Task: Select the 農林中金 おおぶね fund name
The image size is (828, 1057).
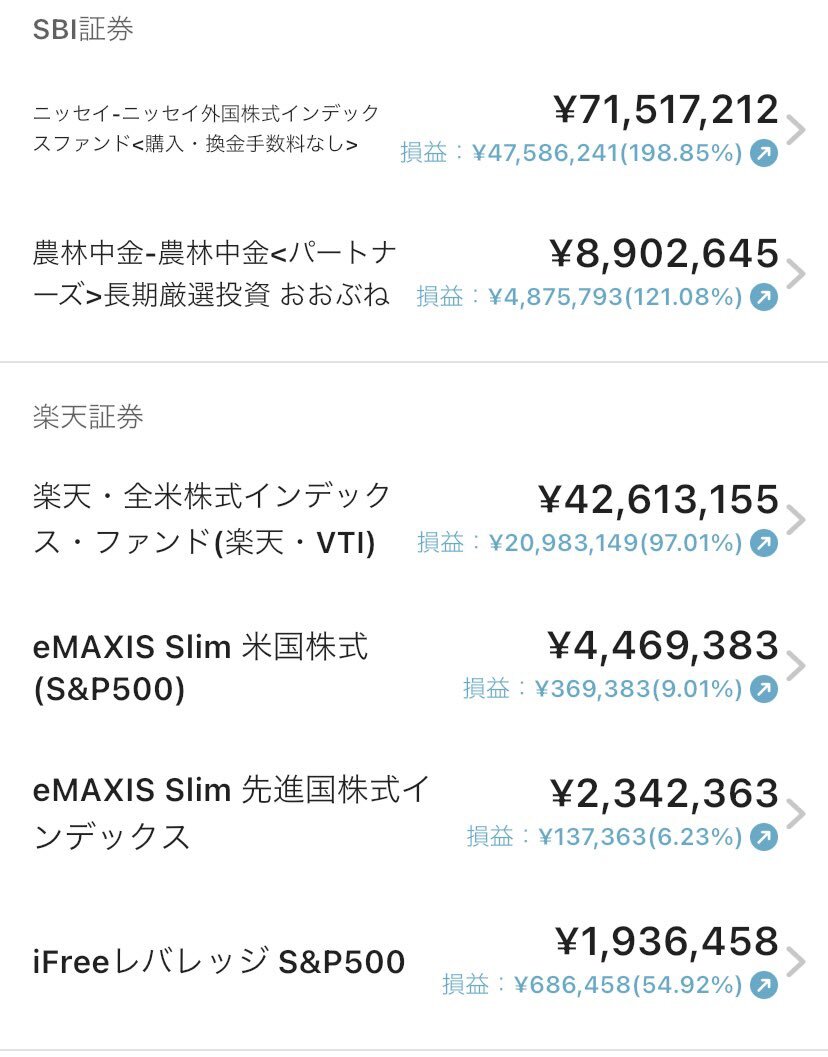Action: [x=214, y=274]
